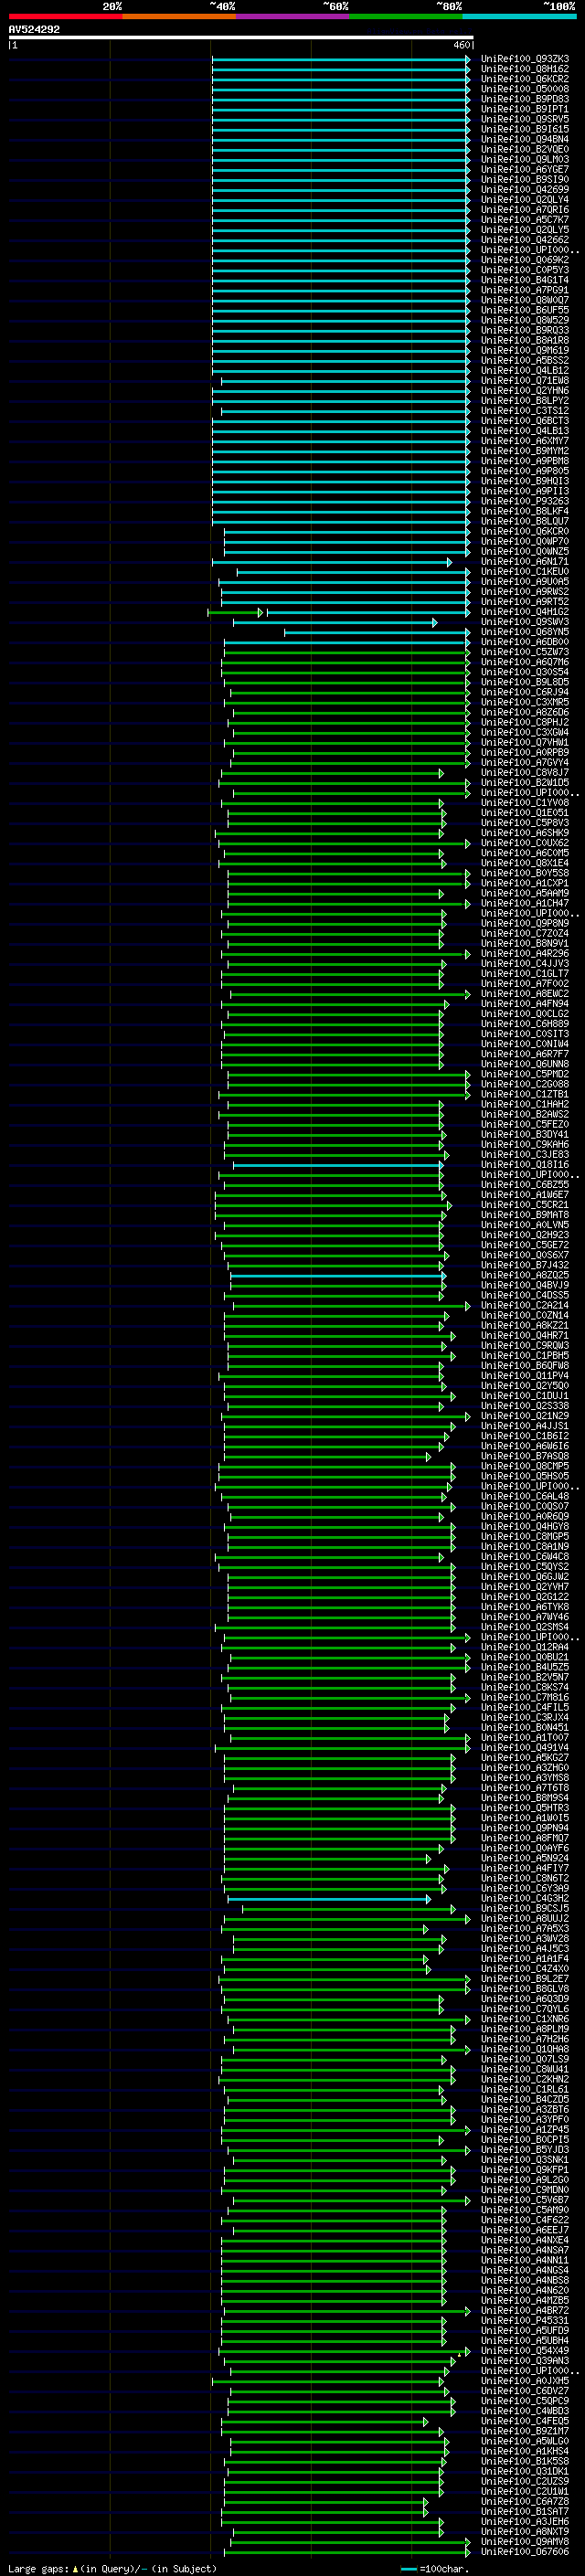The image size is (585, 2576).
Task: Select the UniRef100_Q9SRV5 label
Action: pos(525,119)
